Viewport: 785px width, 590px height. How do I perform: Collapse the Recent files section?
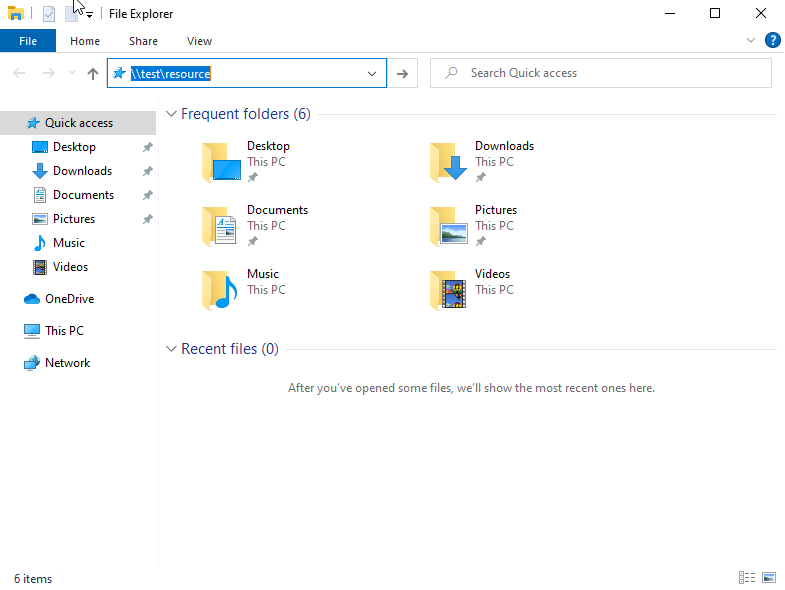(171, 349)
